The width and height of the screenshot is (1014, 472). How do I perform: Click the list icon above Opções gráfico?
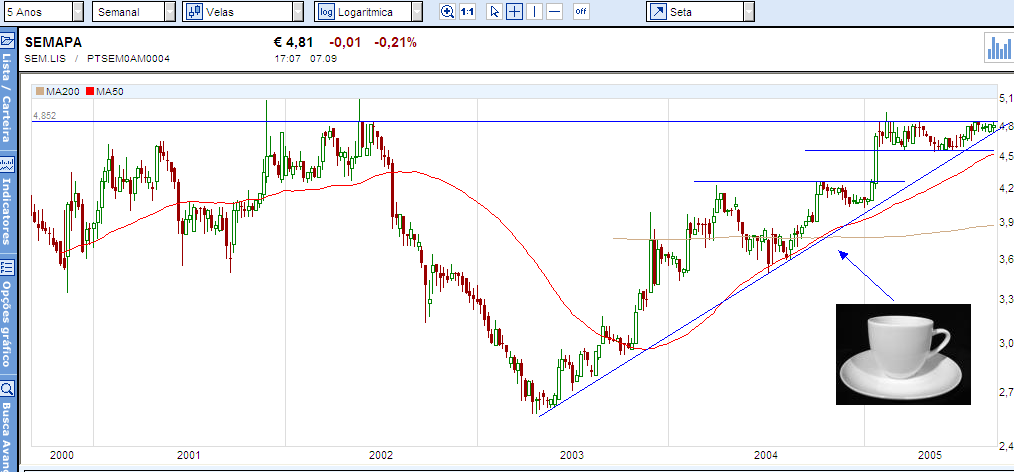point(7,266)
